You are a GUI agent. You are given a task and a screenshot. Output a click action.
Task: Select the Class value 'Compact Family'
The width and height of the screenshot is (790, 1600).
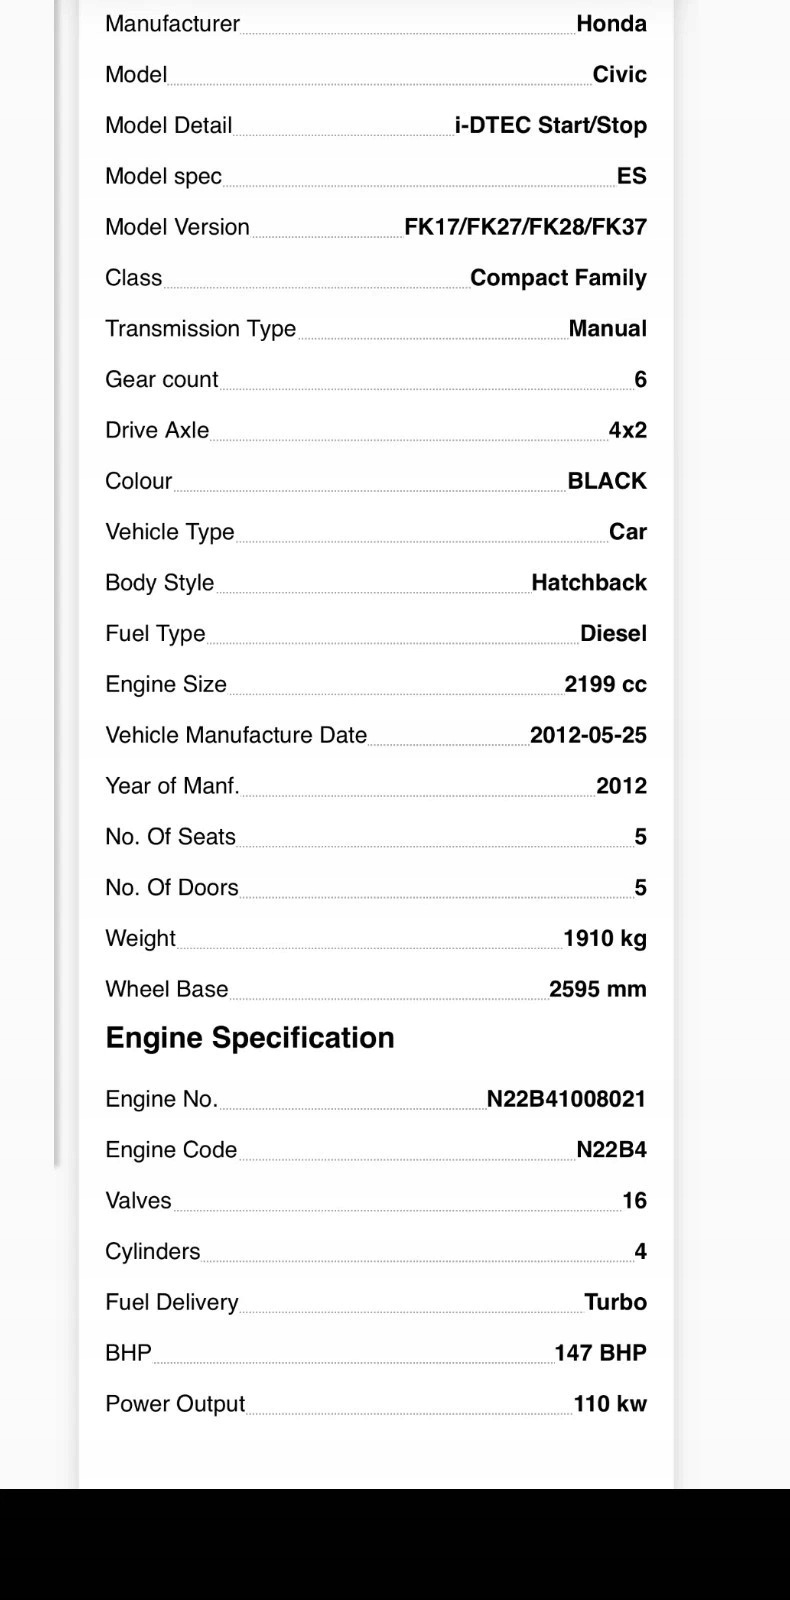pos(558,278)
